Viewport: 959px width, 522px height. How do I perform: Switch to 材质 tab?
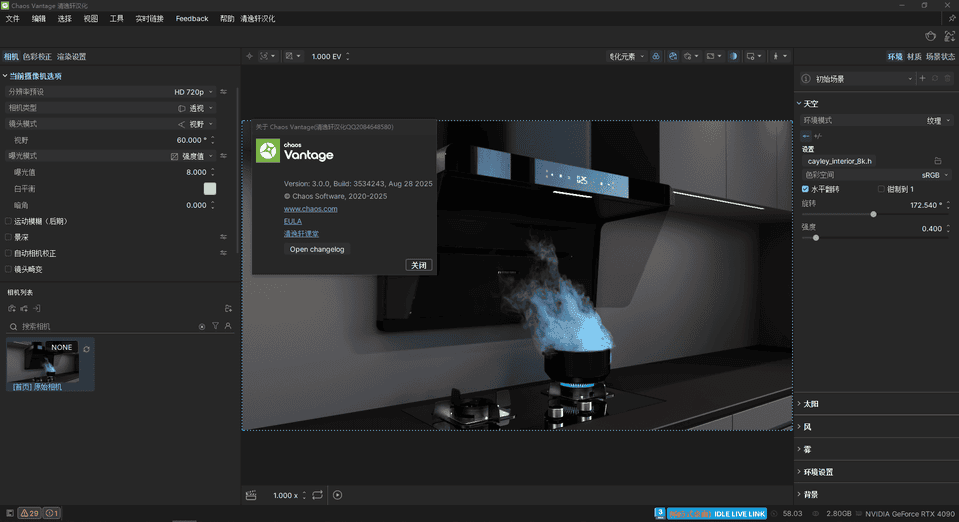coord(914,56)
